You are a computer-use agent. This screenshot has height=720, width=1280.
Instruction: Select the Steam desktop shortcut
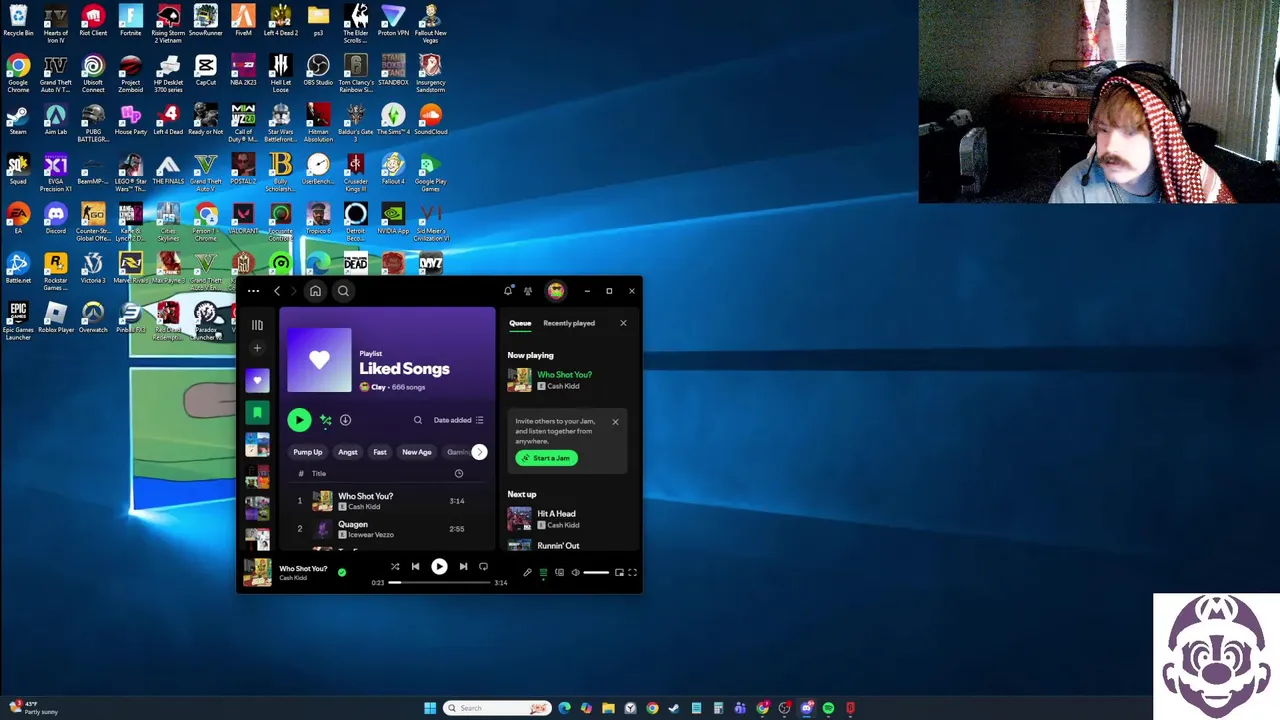(x=18, y=120)
